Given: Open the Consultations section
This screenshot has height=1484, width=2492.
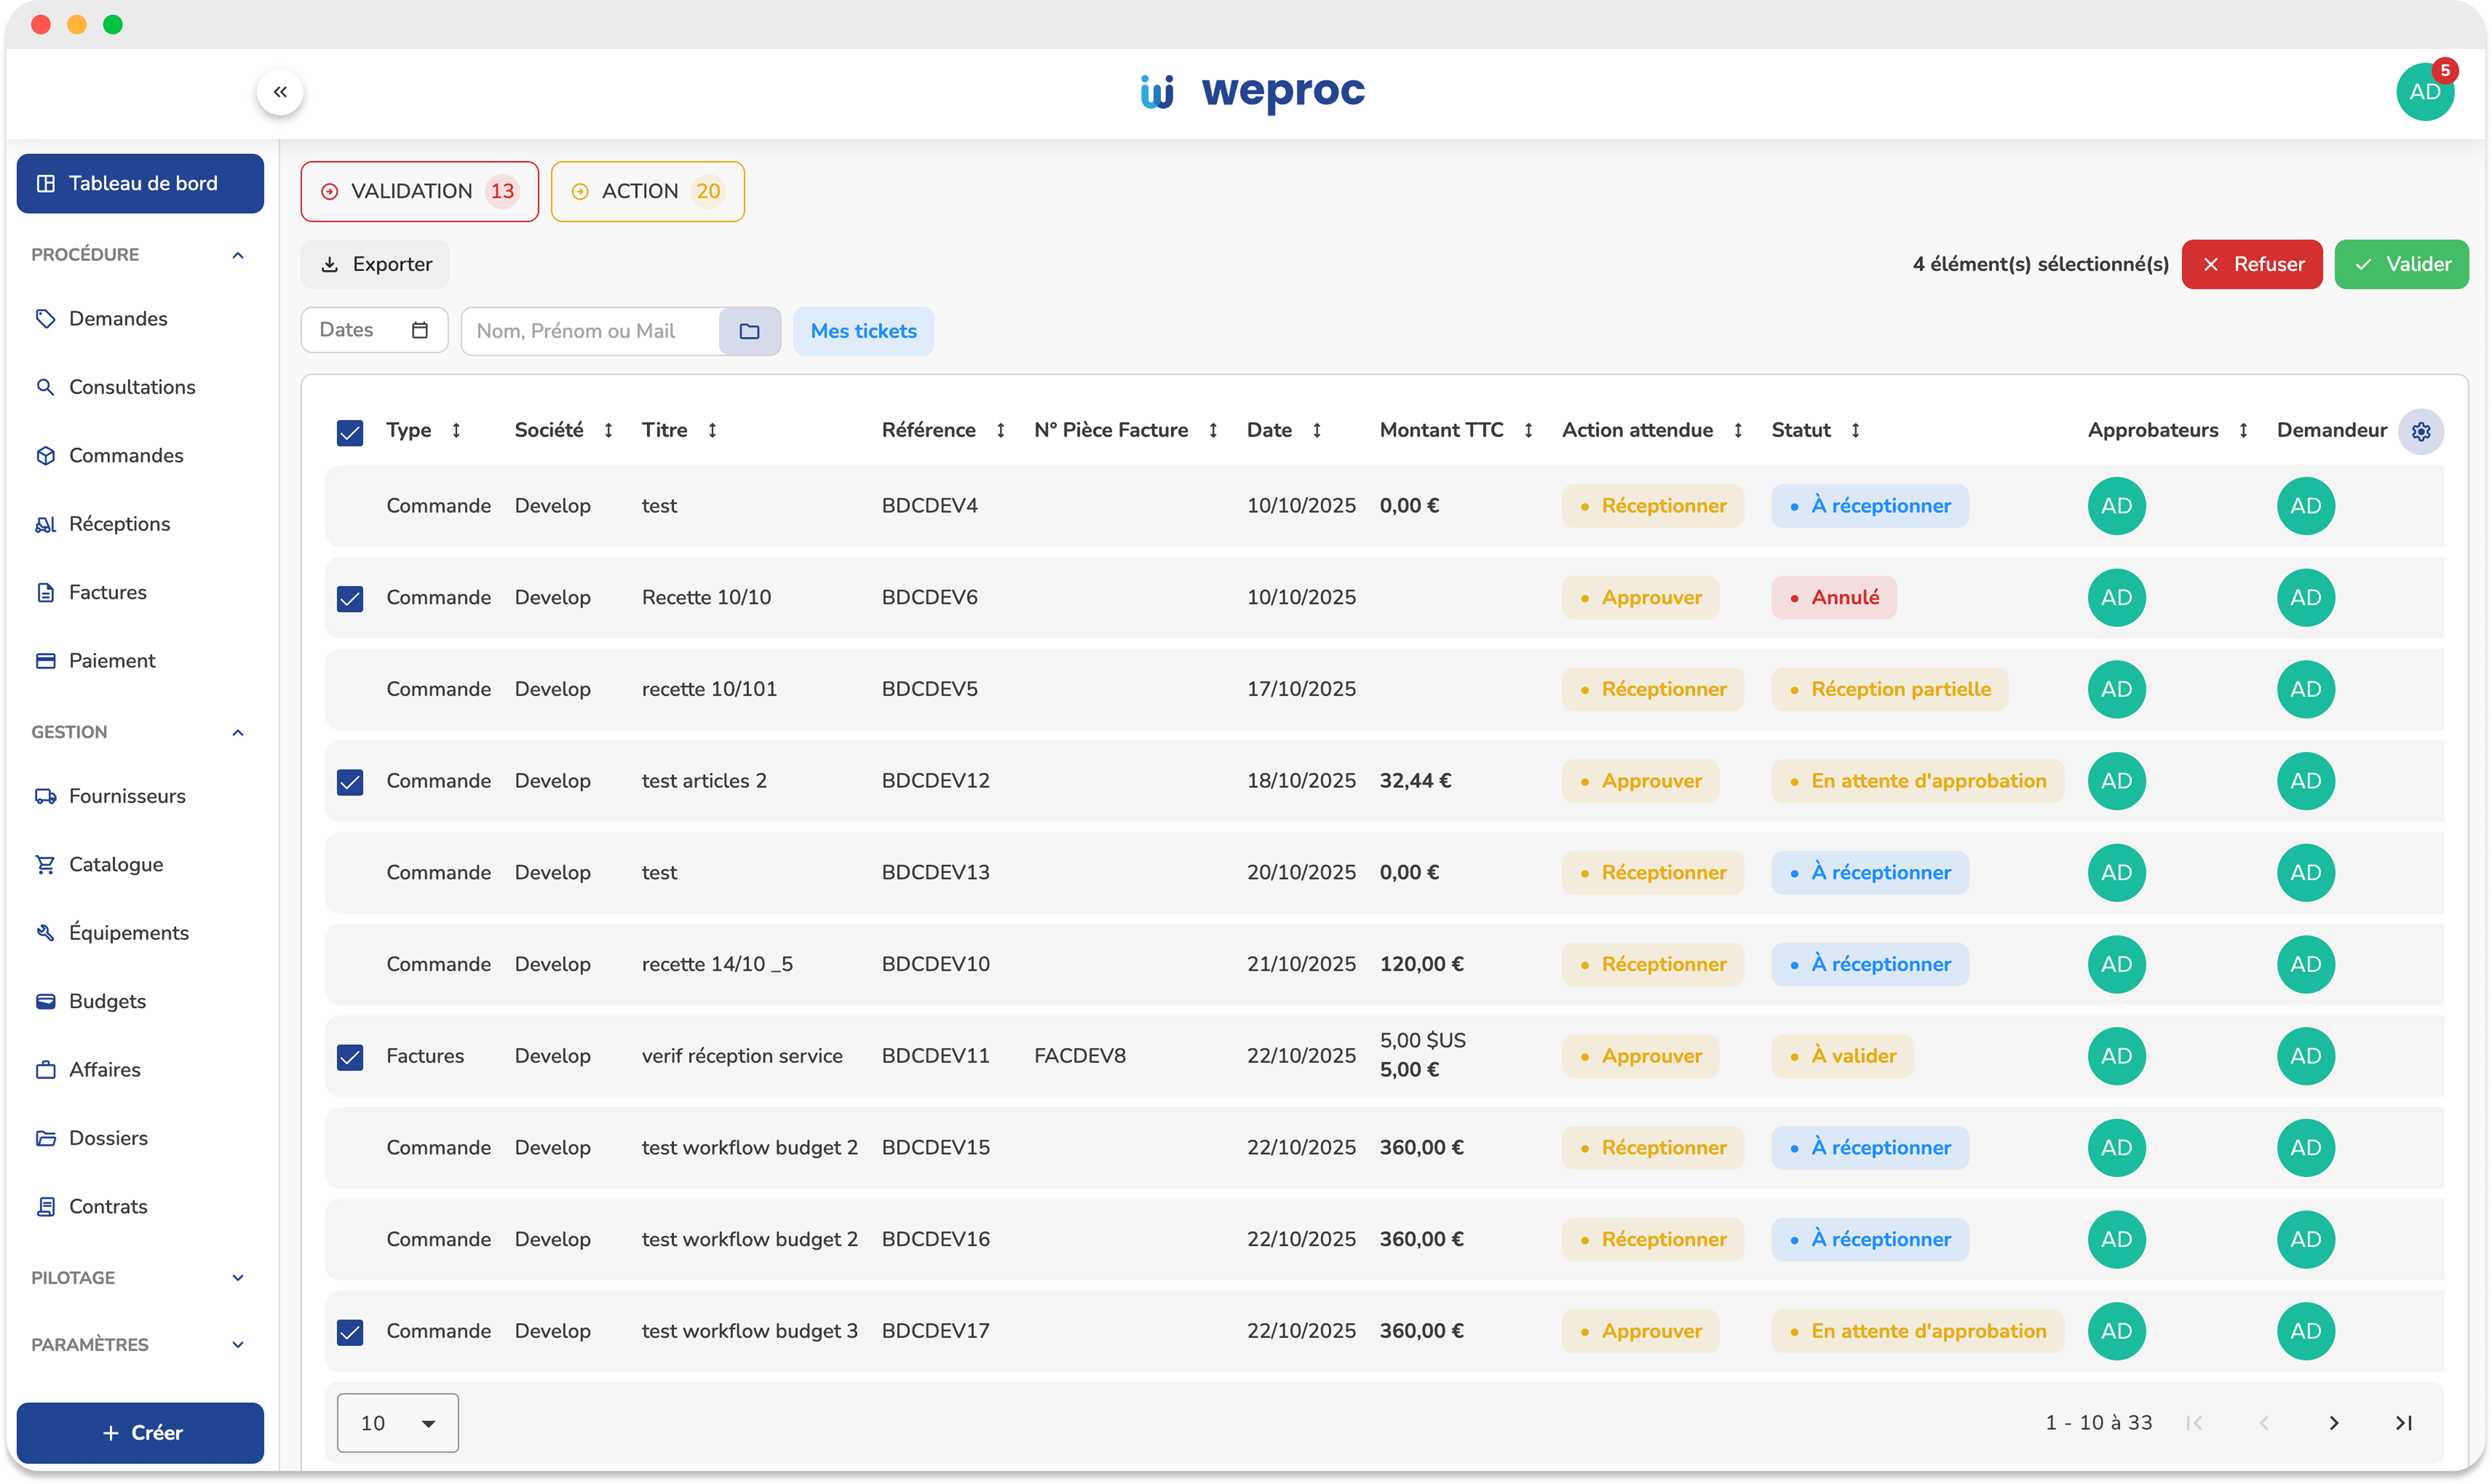Looking at the screenshot, I should tap(131, 387).
